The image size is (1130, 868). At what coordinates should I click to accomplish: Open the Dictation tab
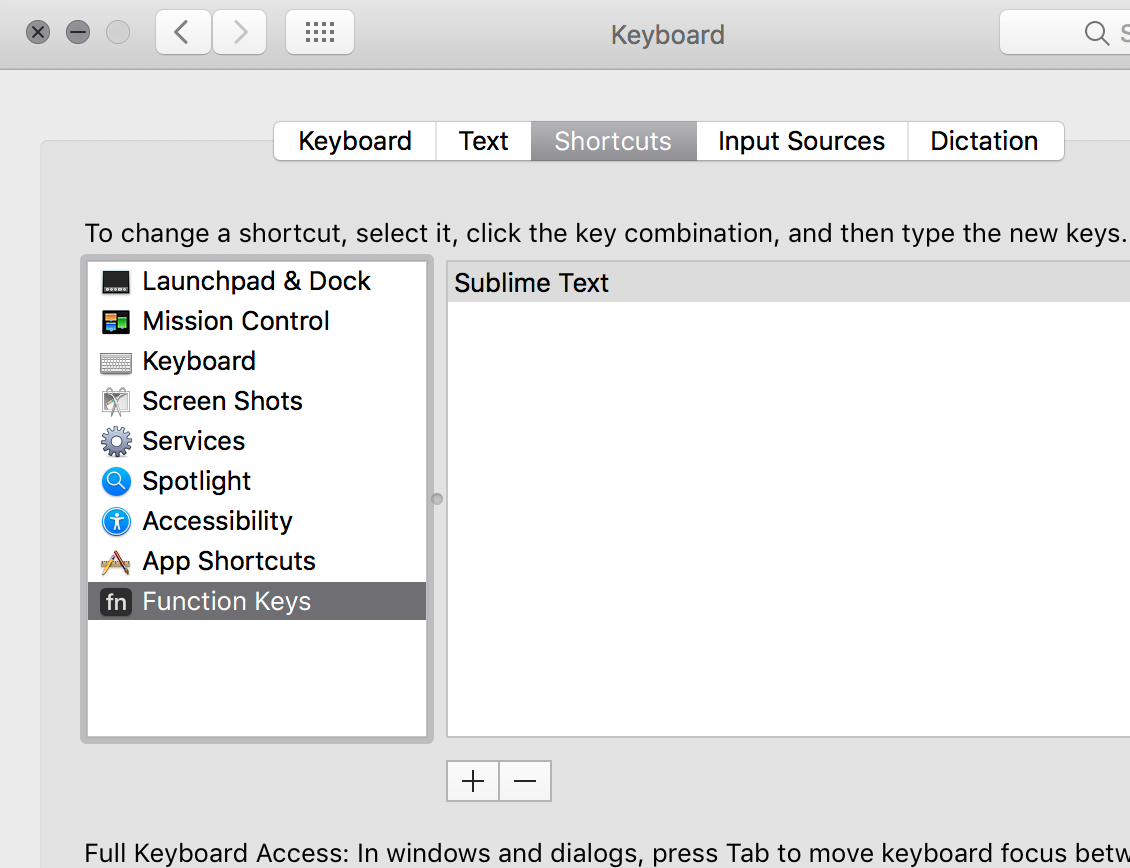(984, 141)
